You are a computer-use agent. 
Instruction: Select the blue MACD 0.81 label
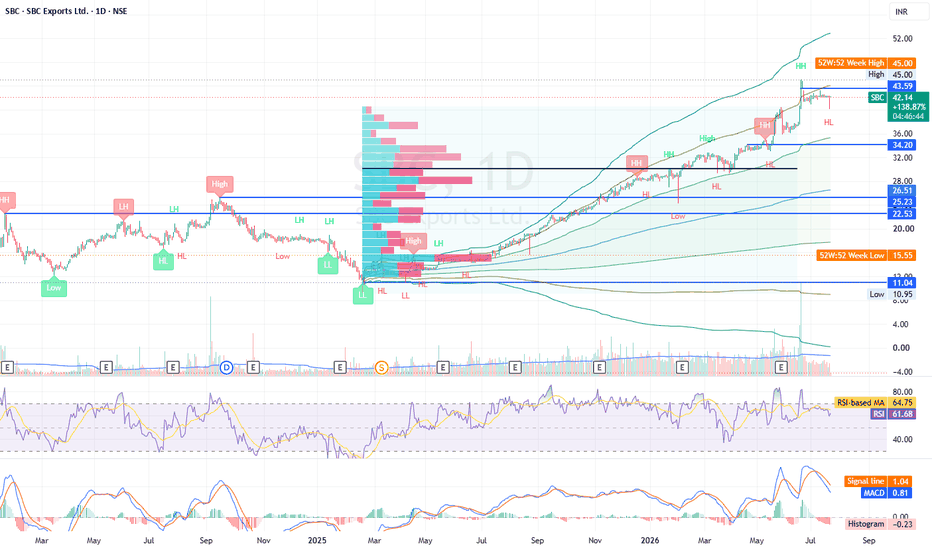pos(888,493)
